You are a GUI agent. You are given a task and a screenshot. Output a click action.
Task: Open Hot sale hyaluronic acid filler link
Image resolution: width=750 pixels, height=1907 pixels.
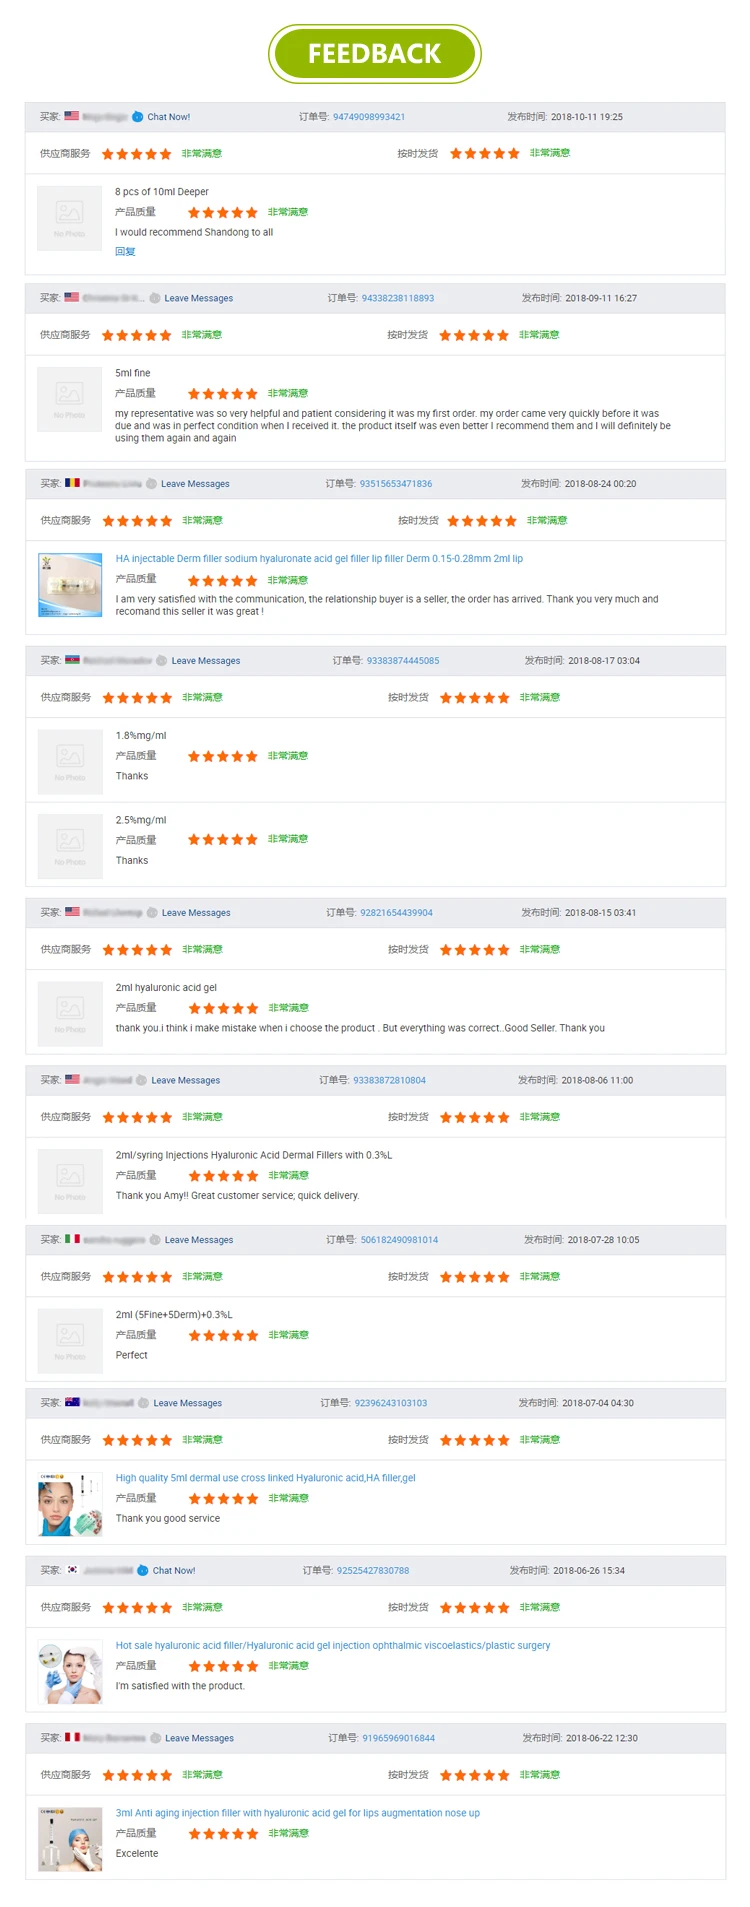tap(333, 1645)
